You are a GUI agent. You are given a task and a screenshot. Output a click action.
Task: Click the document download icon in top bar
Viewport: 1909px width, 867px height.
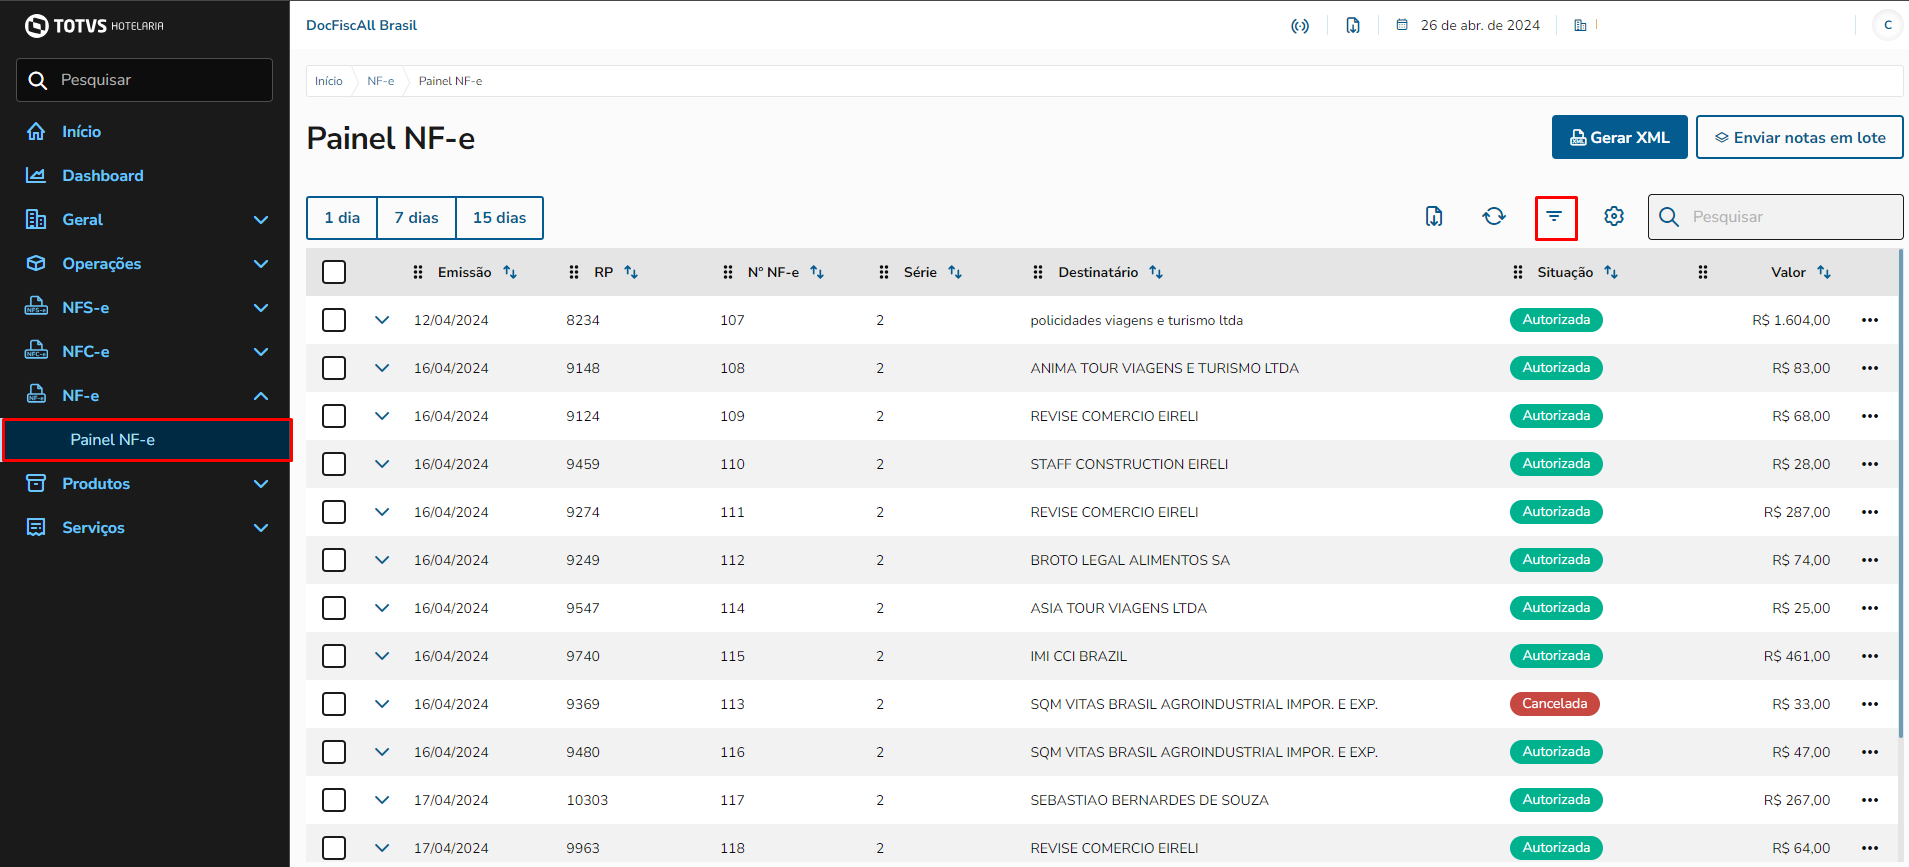tap(1353, 26)
